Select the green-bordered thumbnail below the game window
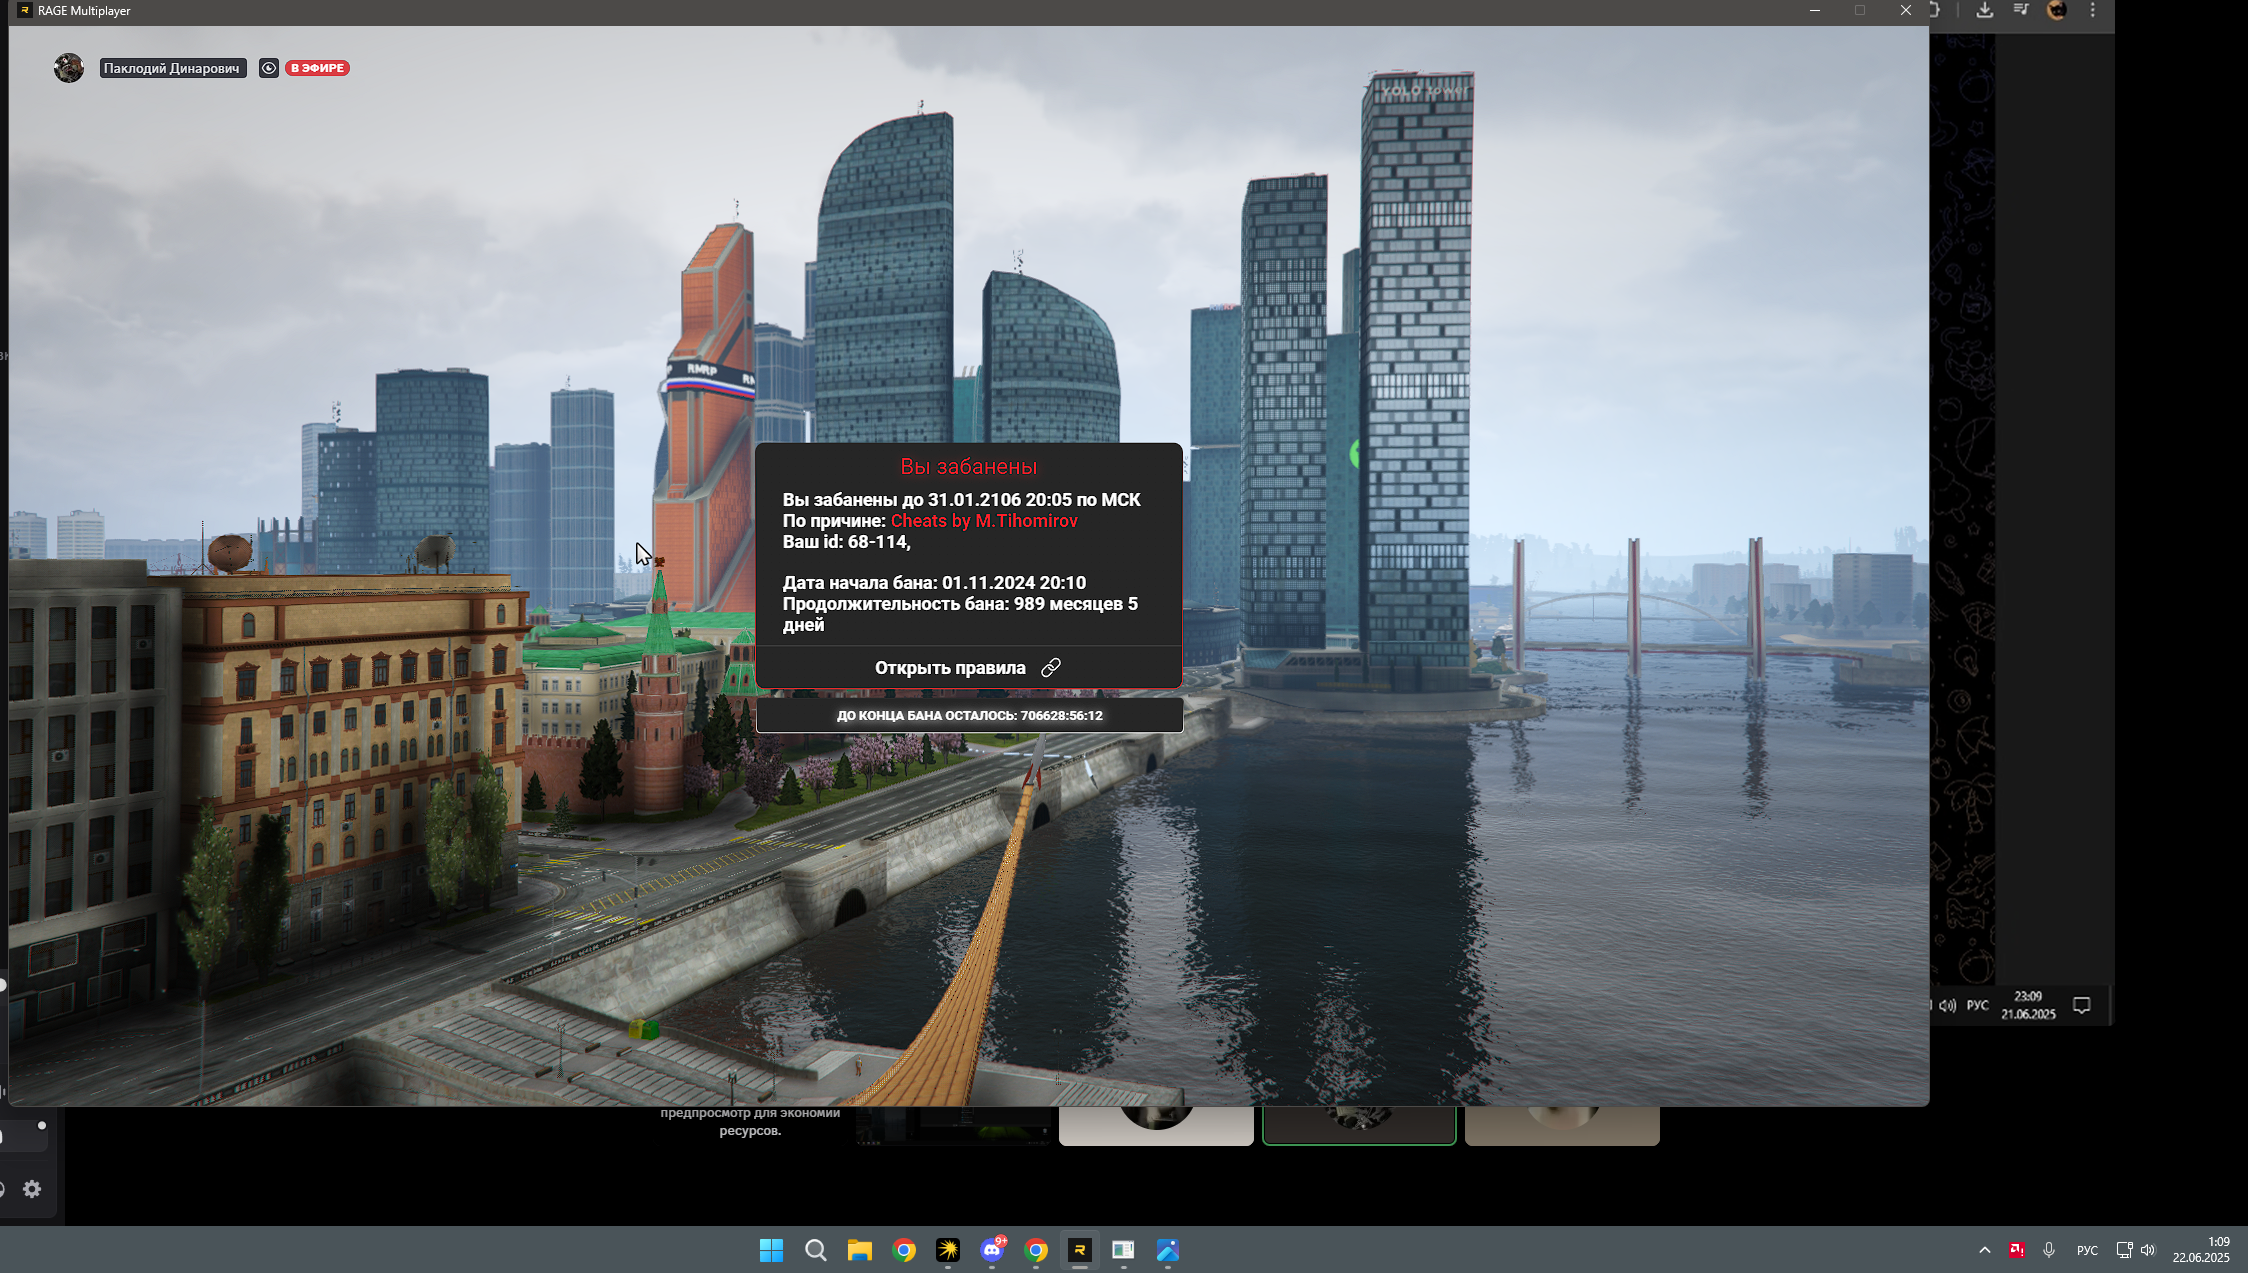Screen dimensions: 2248x1273 pyautogui.click(x=1358, y=1124)
